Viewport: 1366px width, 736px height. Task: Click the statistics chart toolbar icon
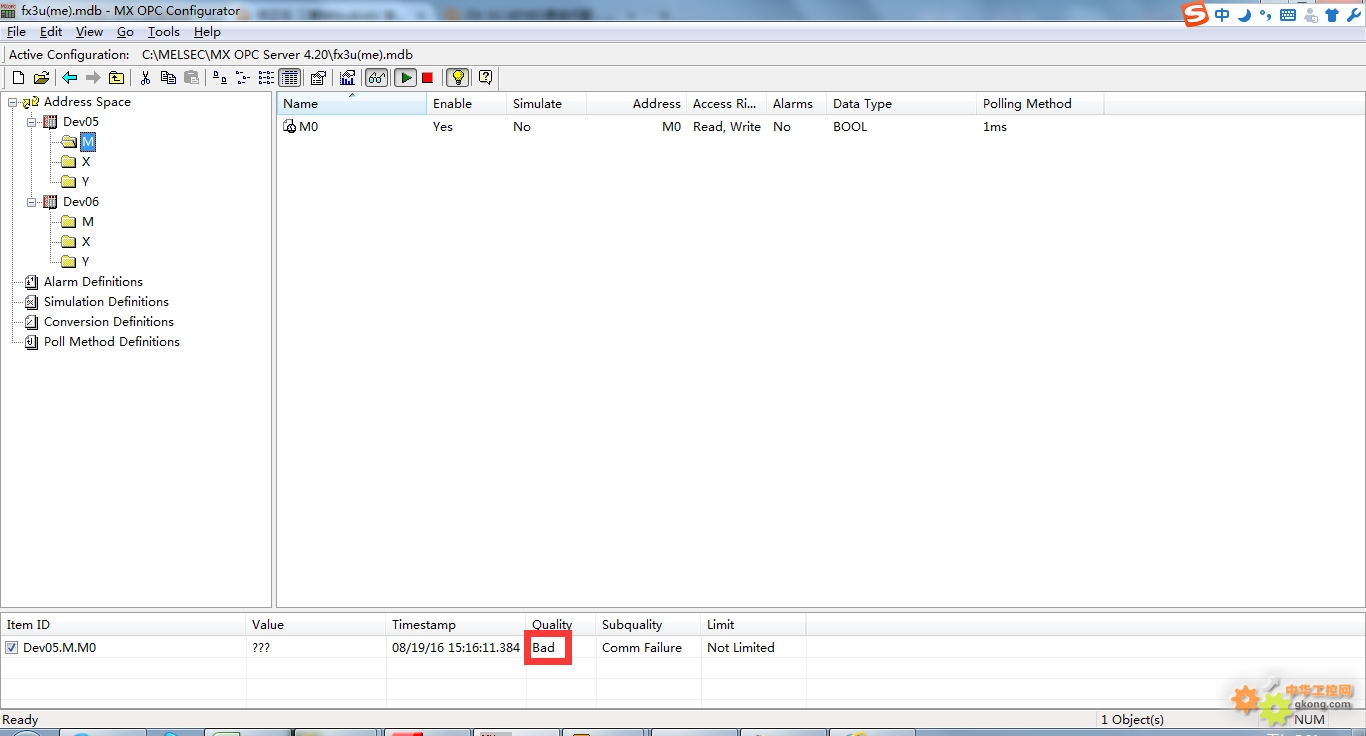(347, 78)
